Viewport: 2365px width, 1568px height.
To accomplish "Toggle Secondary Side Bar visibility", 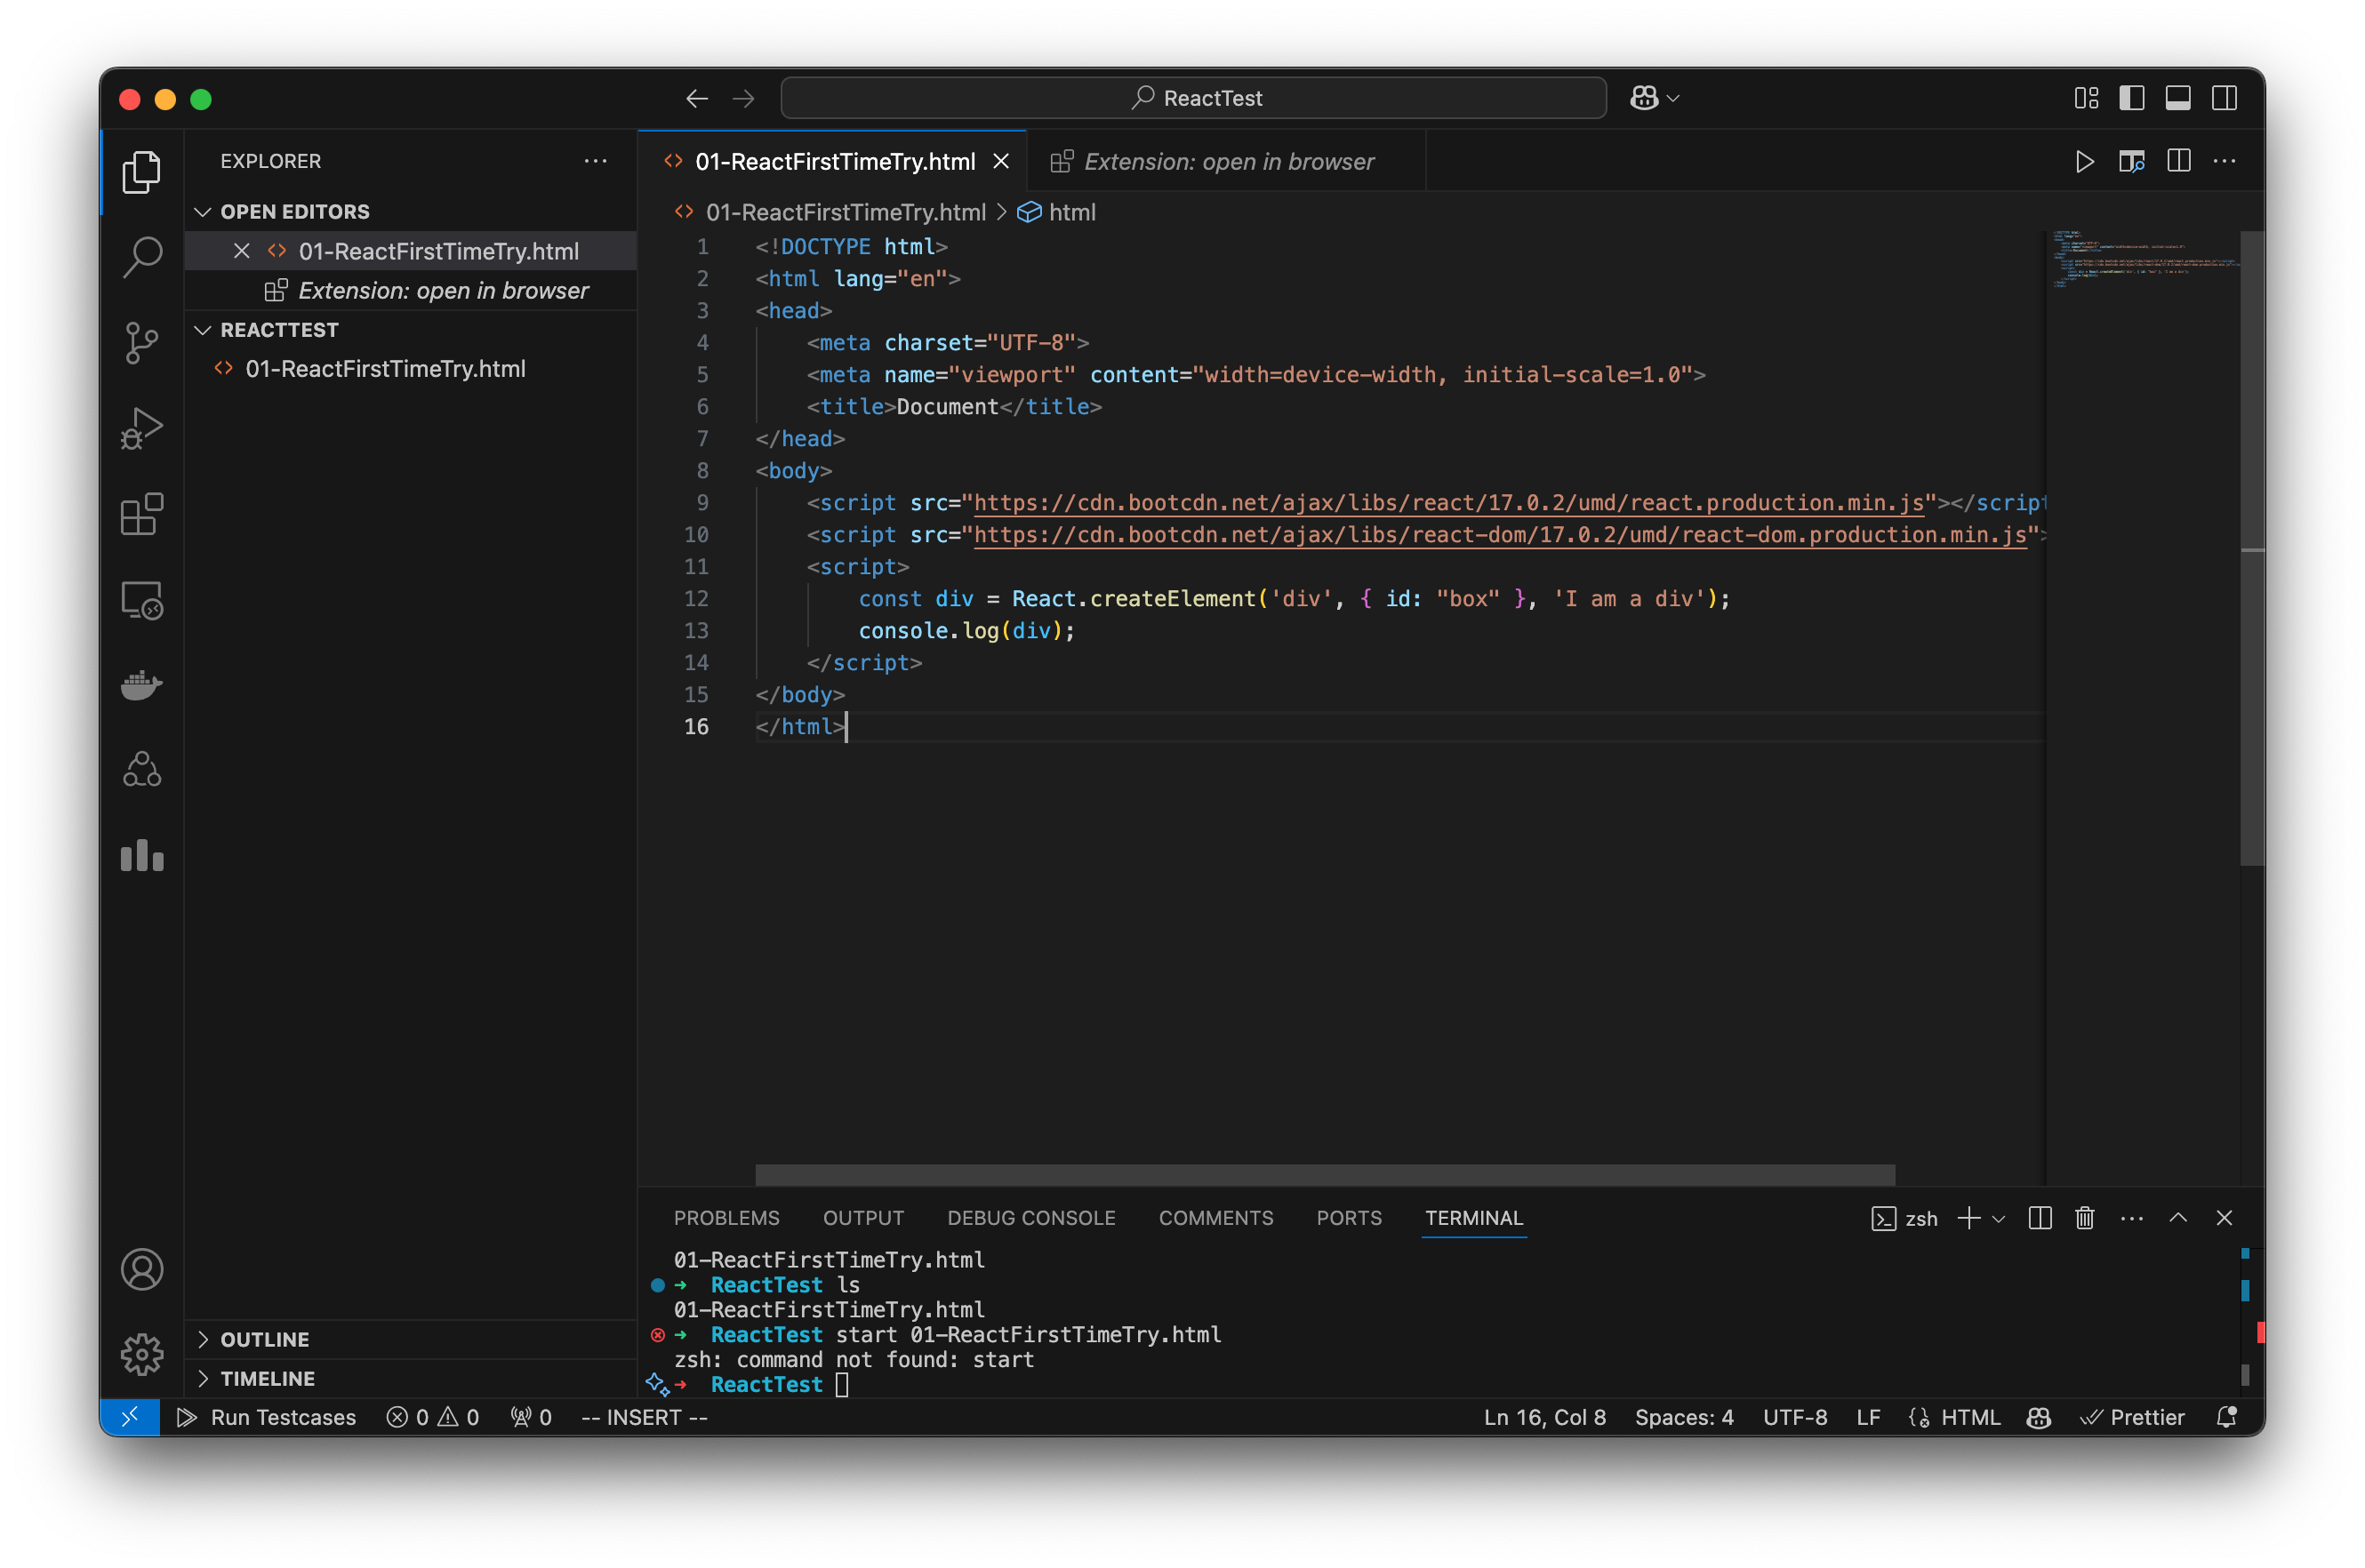I will (x=2225, y=97).
